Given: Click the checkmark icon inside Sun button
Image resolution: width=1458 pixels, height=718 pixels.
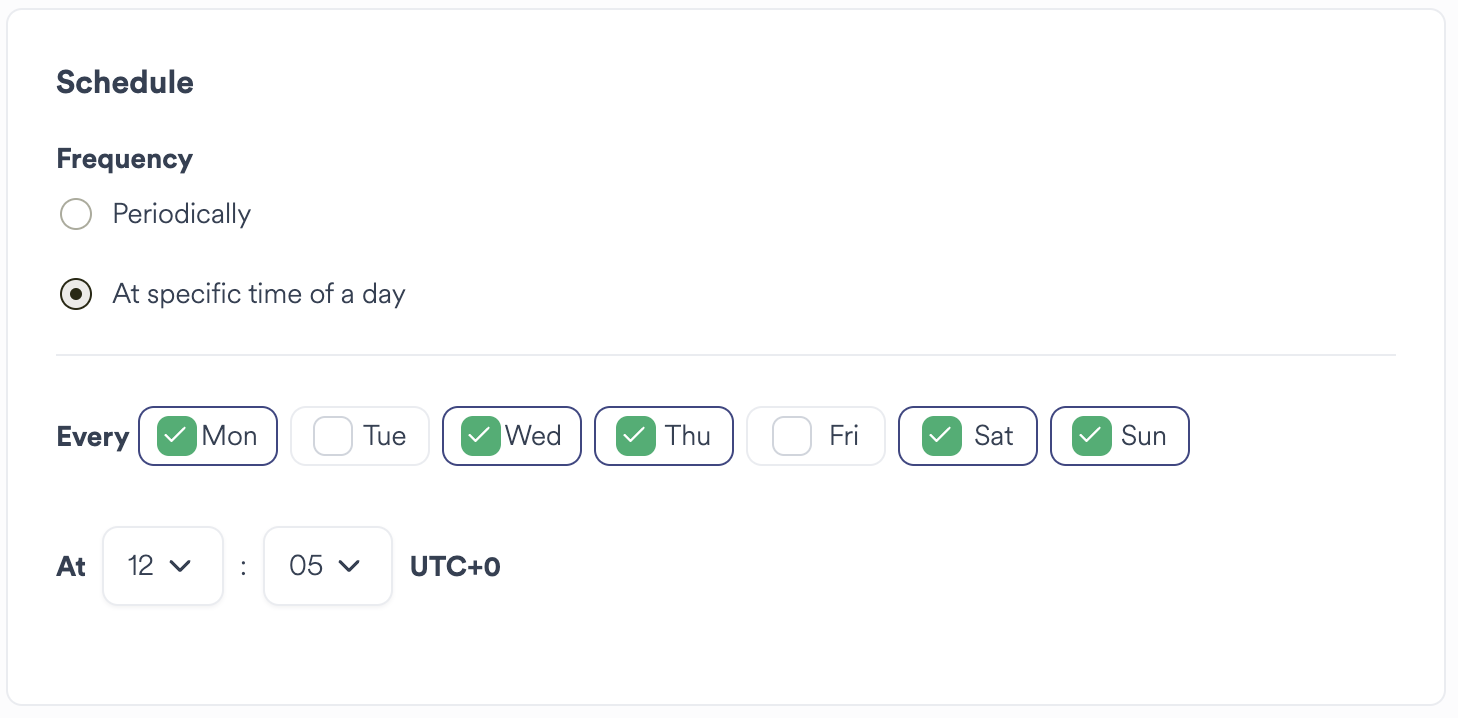Looking at the screenshot, I should point(1092,435).
